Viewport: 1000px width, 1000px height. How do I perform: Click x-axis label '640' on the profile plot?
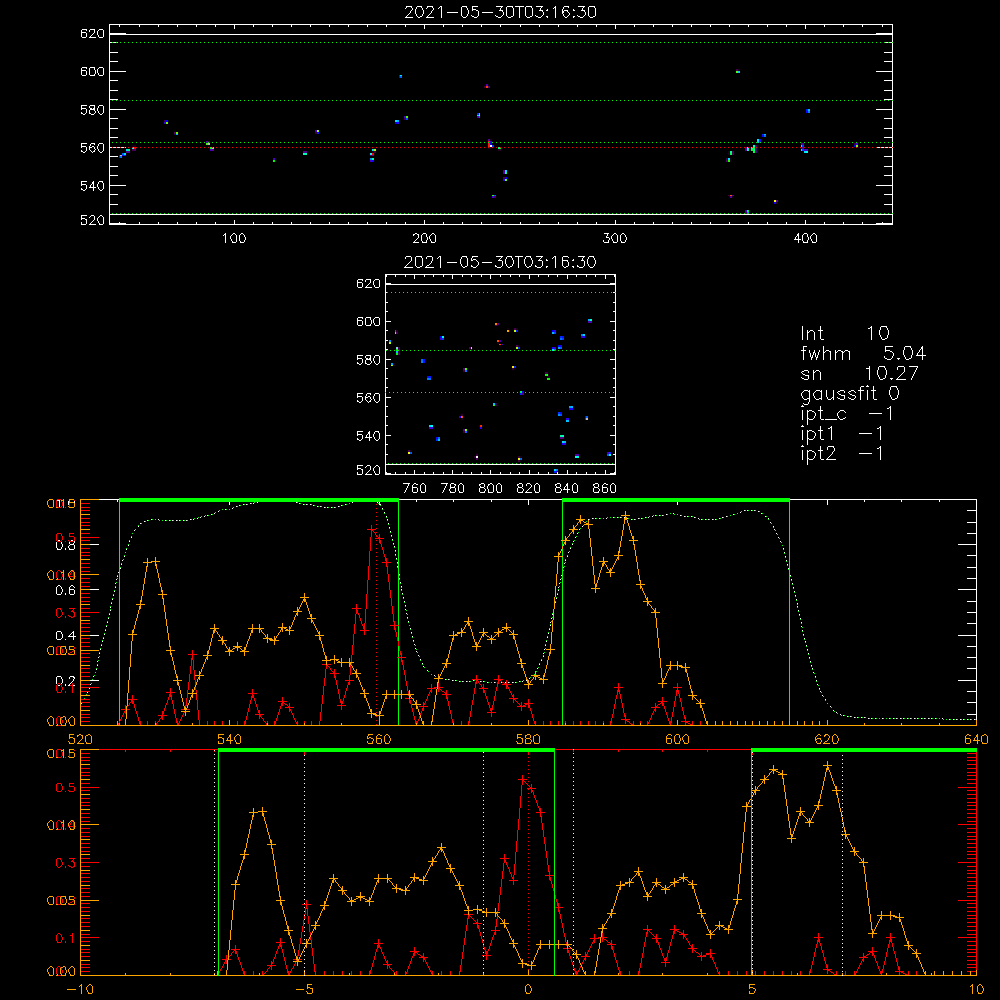(976, 739)
